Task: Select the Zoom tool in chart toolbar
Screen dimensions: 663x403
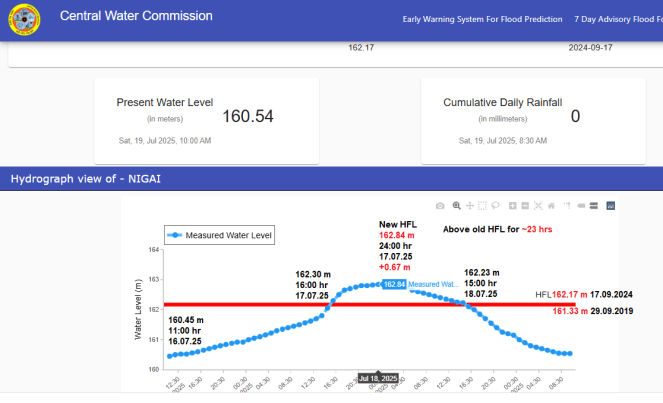Action: coord(457,206)
